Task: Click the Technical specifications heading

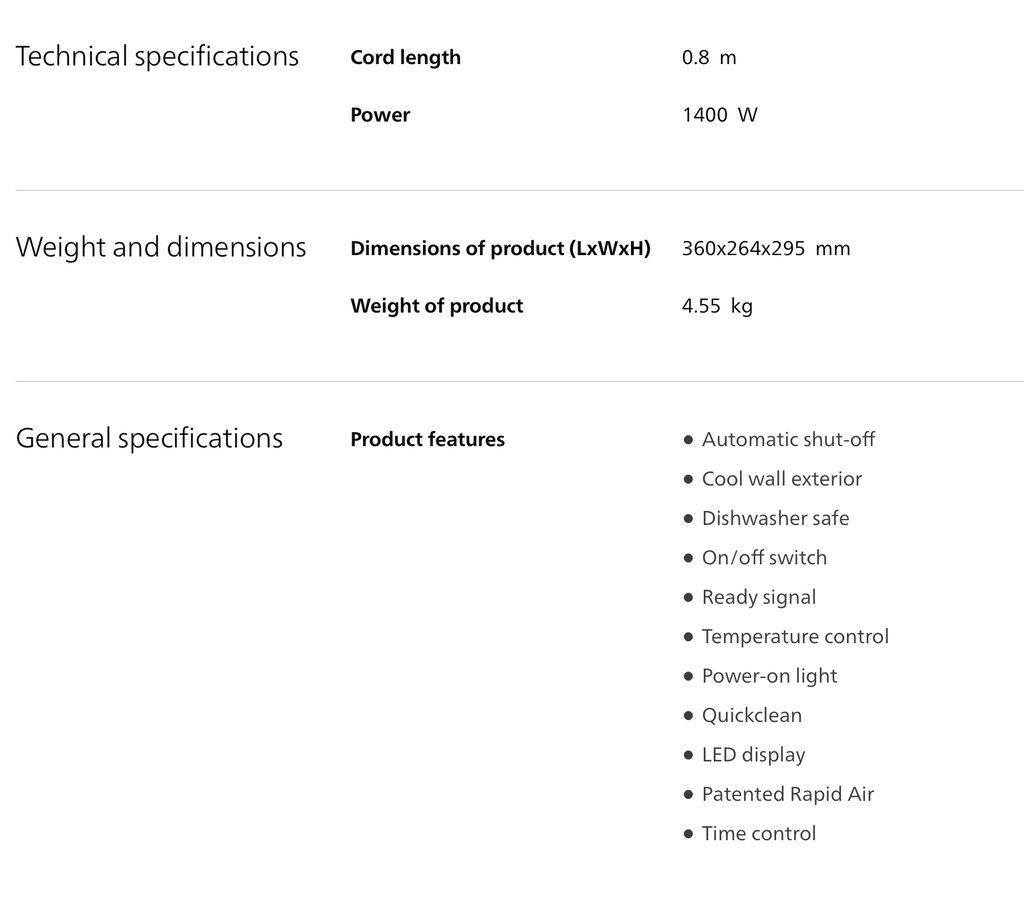Action: (x=157, y=56)
